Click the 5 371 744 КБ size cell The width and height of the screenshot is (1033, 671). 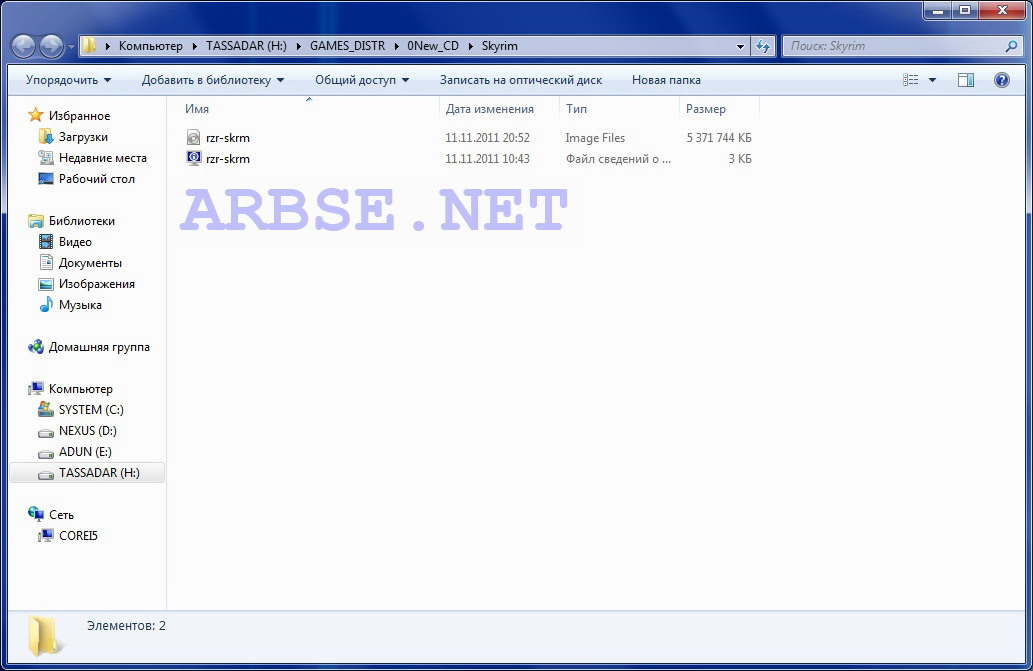(719, 138)
